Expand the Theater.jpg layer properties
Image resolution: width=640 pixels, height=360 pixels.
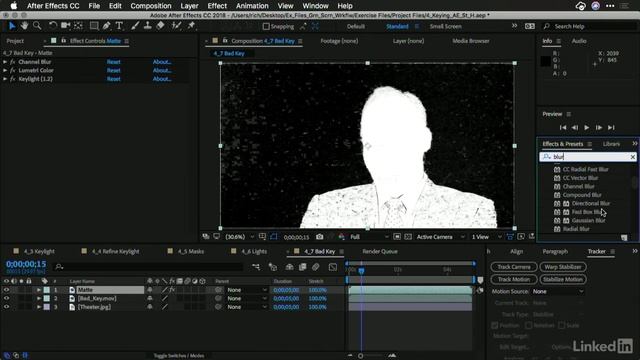[39, 307]
